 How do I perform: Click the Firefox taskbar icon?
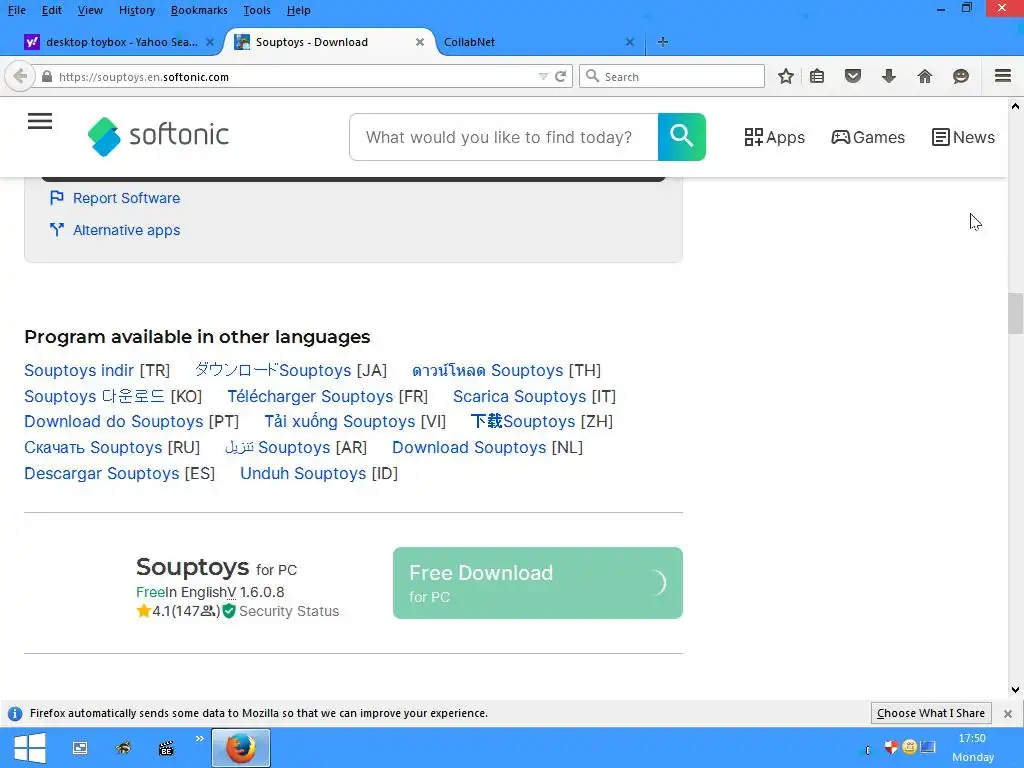click(240, 748)
